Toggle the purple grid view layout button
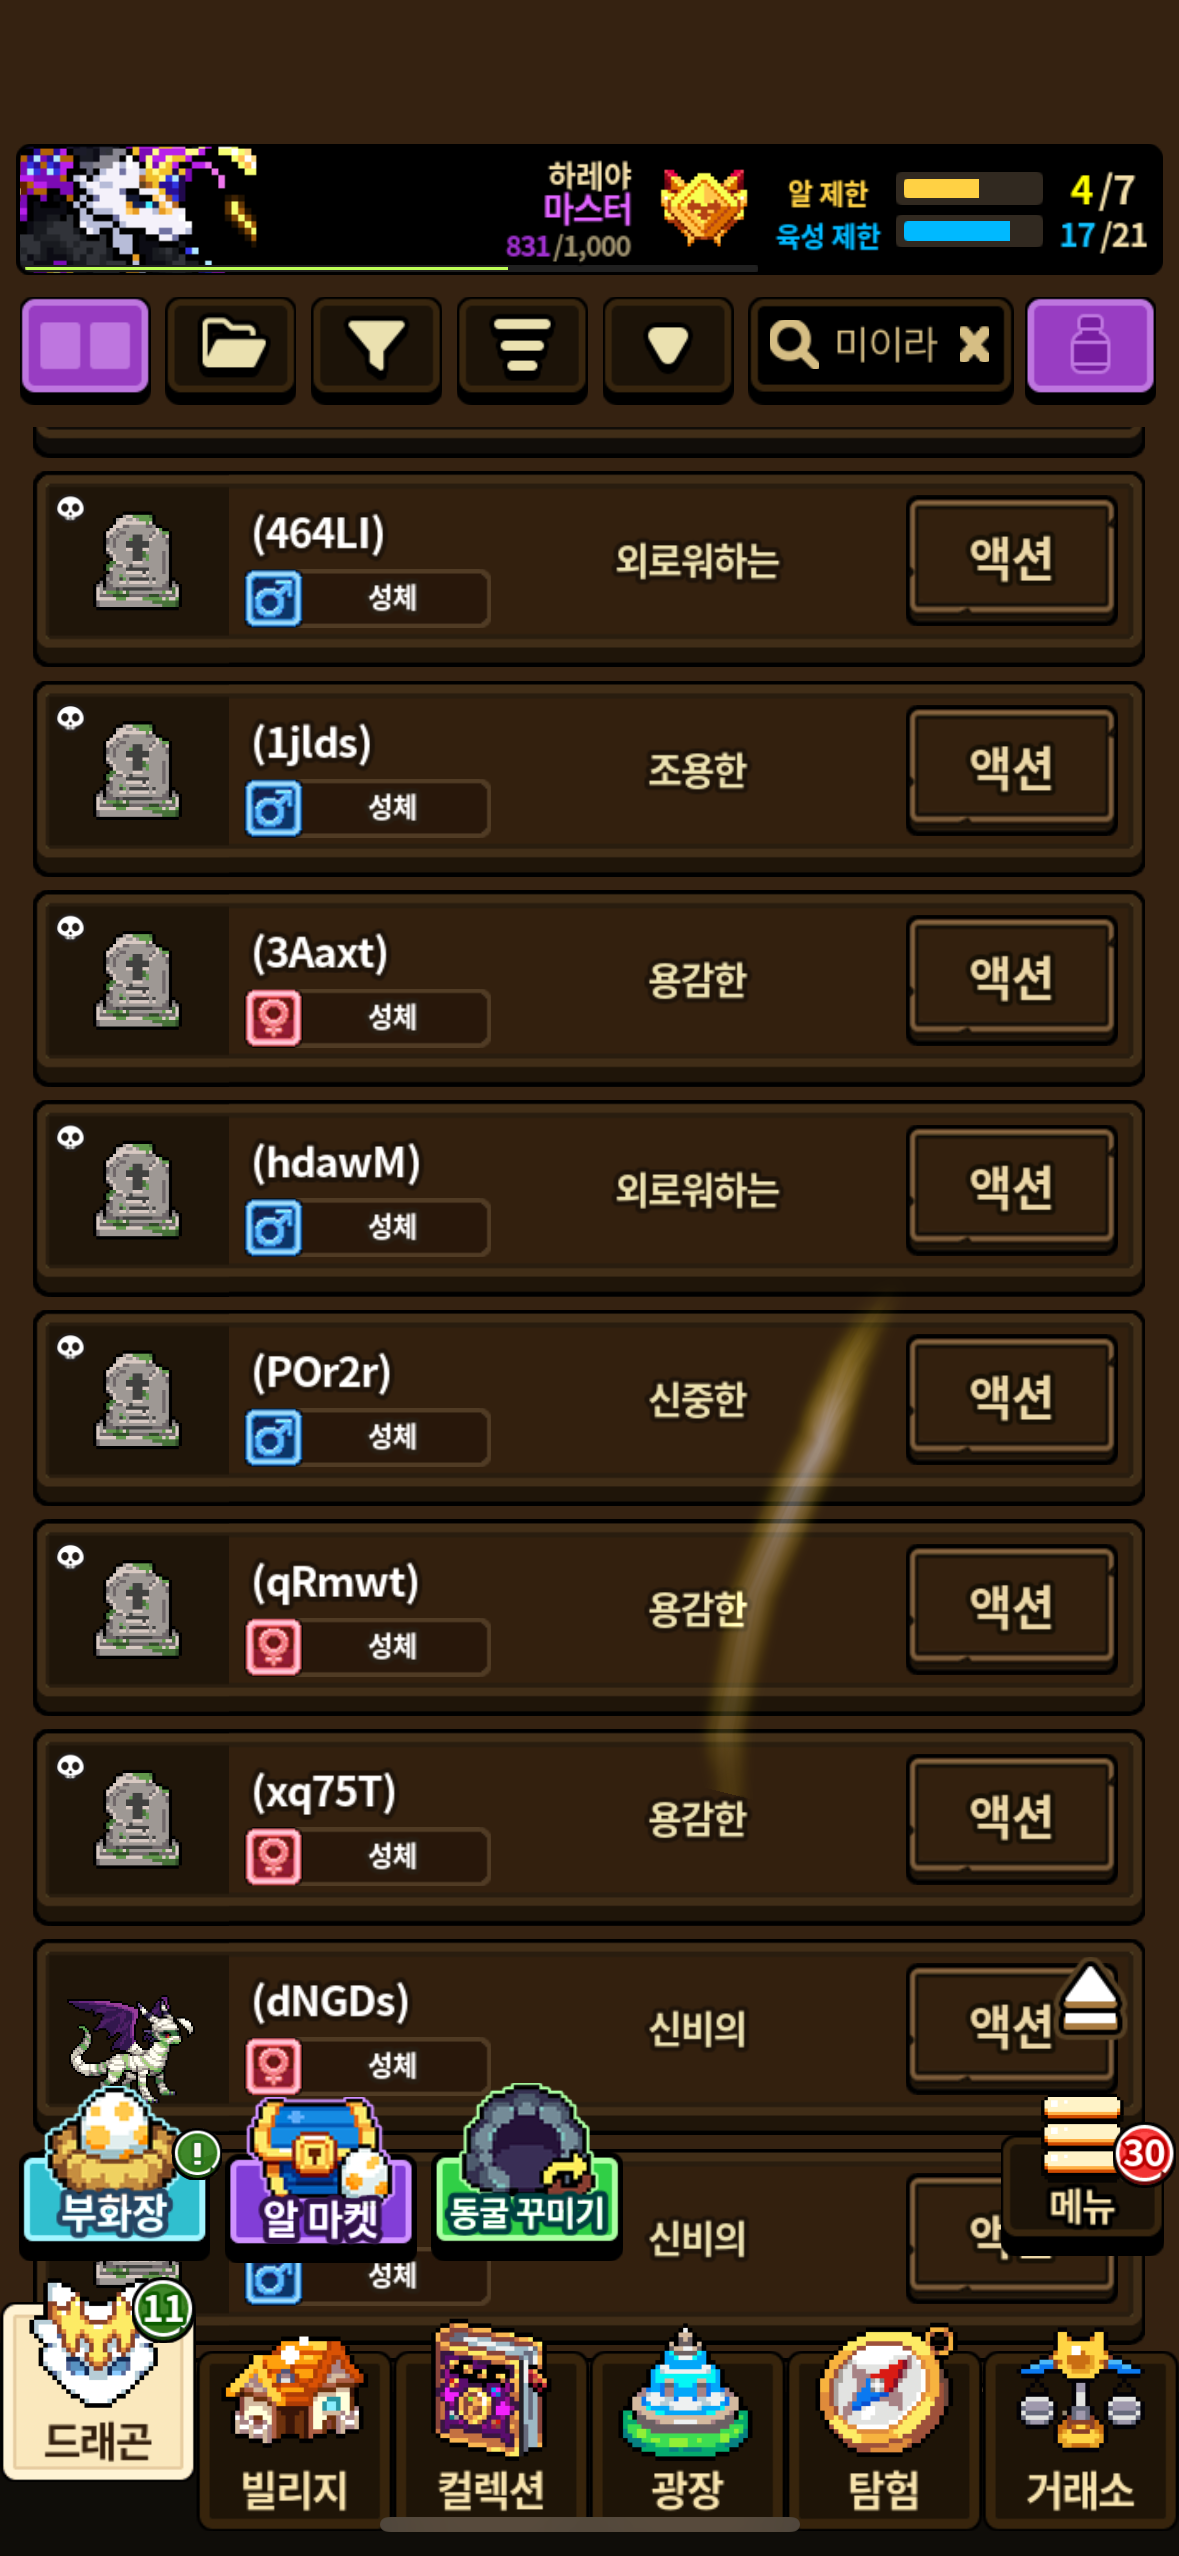The image size is (1179, 2556). (86, 347)
